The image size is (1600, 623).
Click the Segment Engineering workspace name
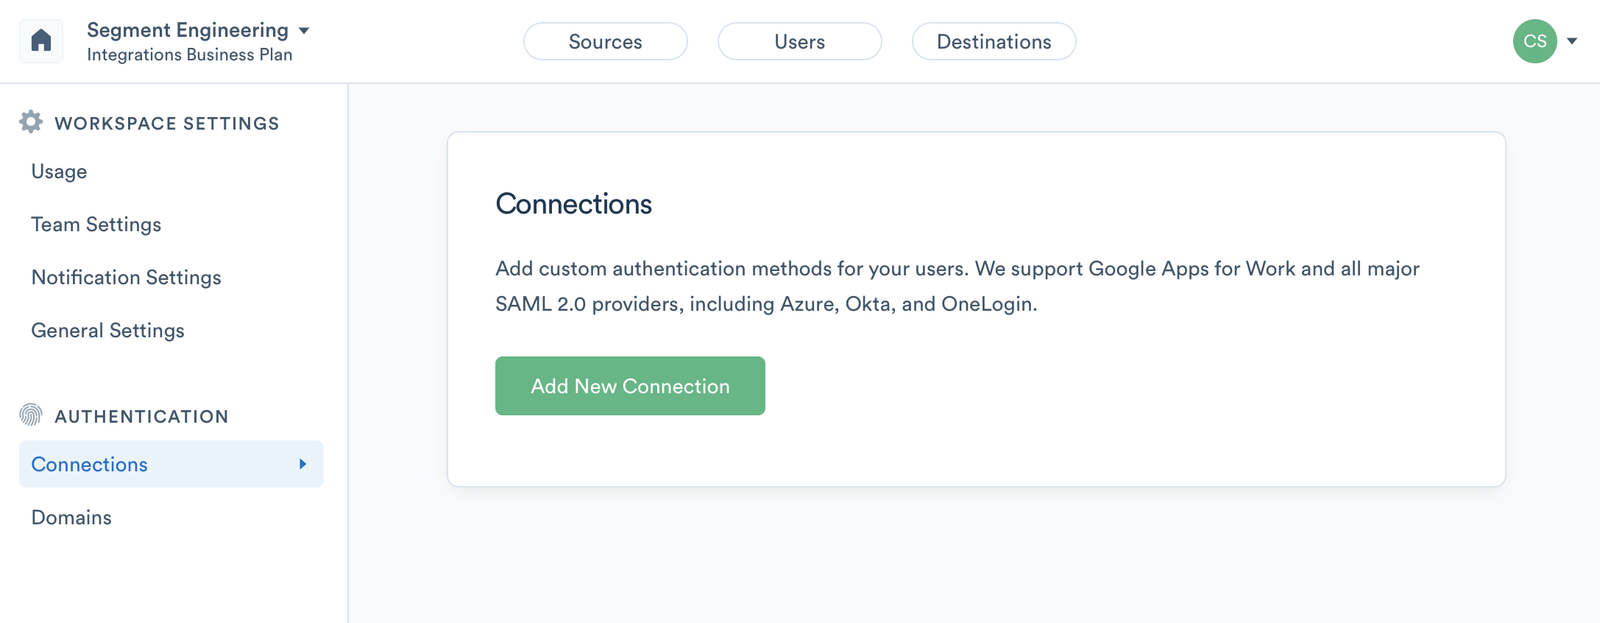click(187, 30)
